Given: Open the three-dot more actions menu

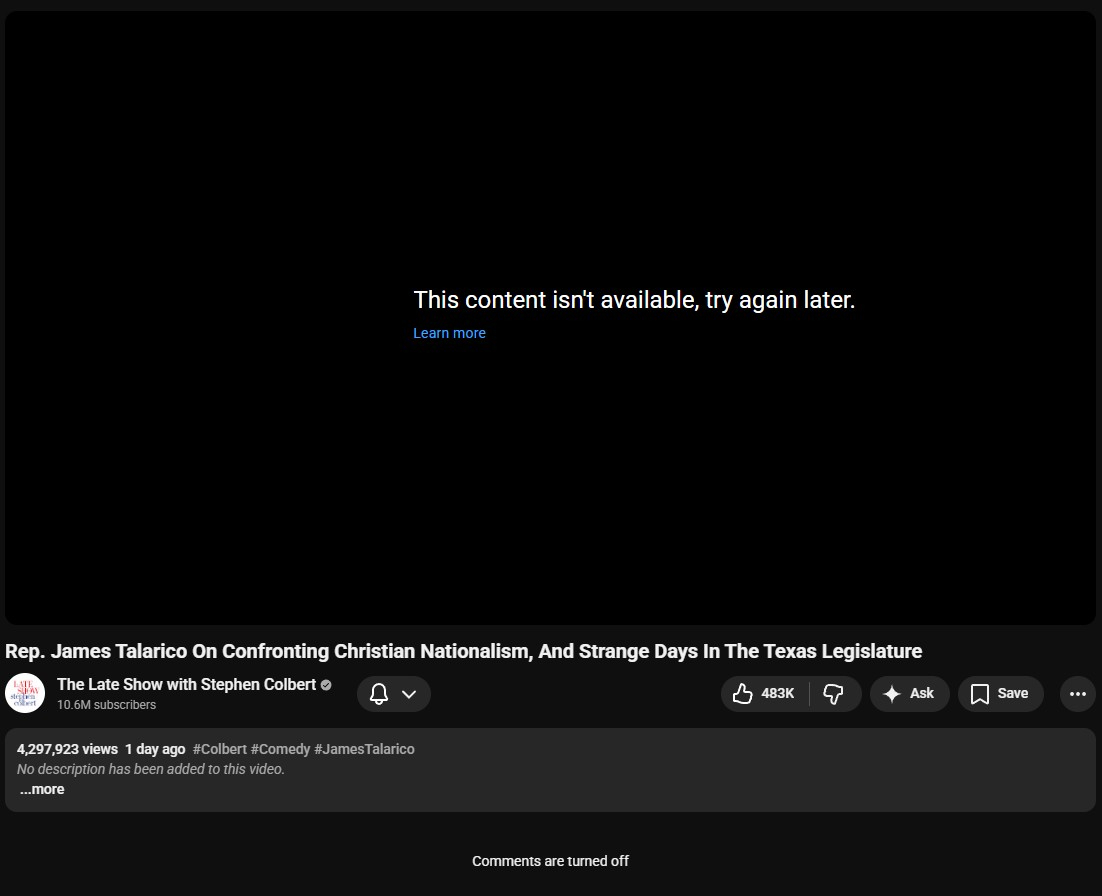Looking at the screenshot, I should point(1077,694).
